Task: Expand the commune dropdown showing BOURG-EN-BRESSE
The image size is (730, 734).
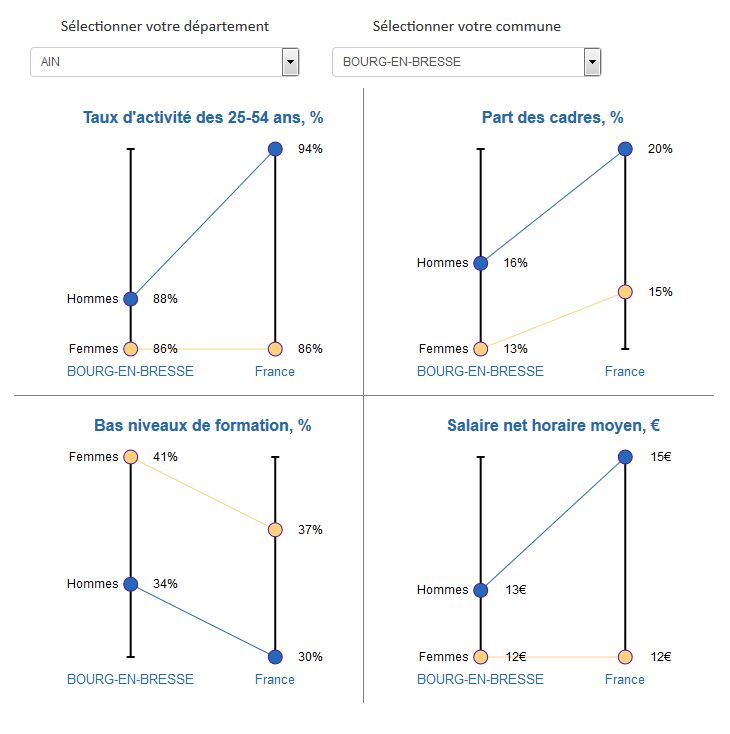Action: (x=466, y=62)
